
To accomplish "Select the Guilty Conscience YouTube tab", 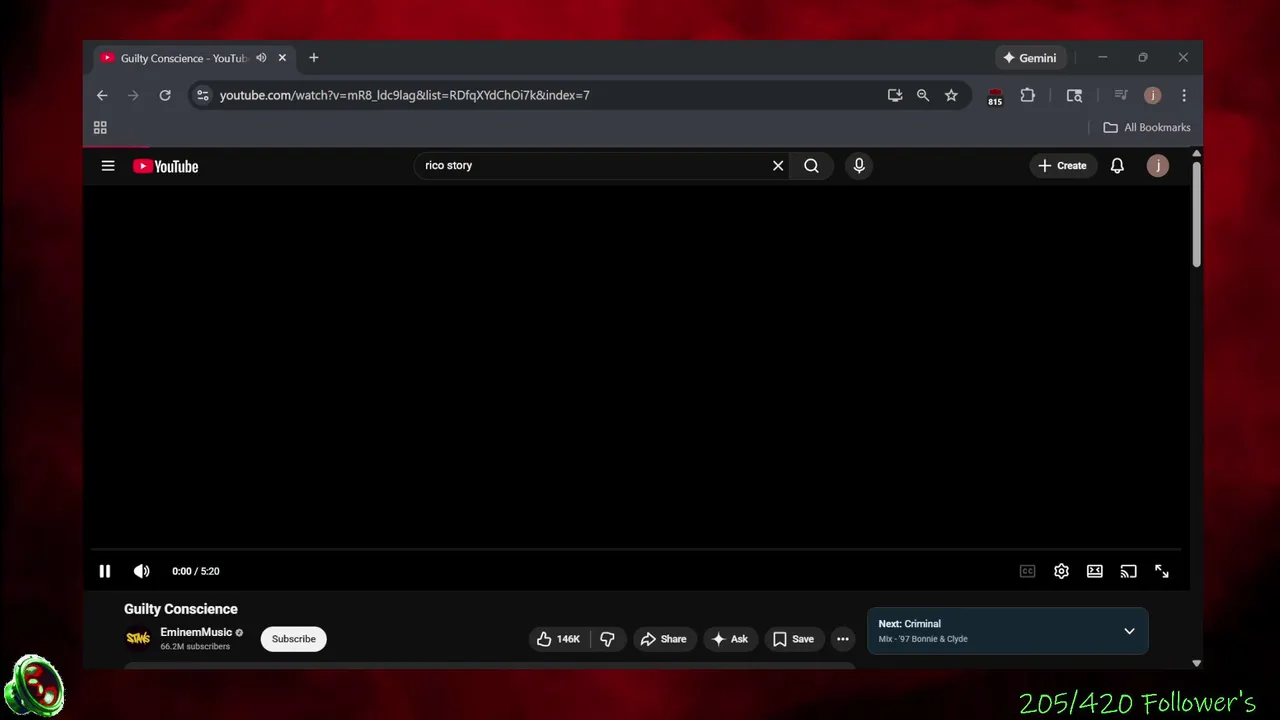I will 193,58.
